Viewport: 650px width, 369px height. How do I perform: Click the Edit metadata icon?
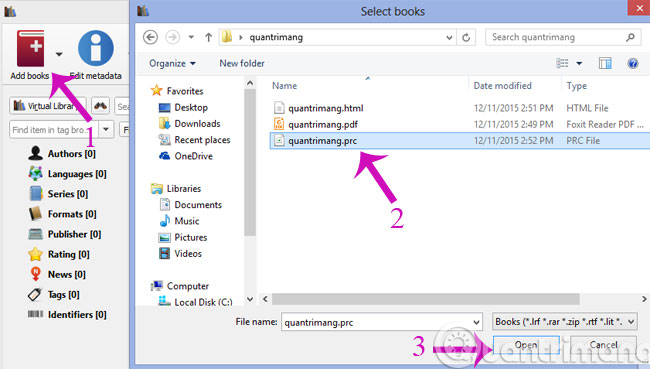(x=96, y=49)
